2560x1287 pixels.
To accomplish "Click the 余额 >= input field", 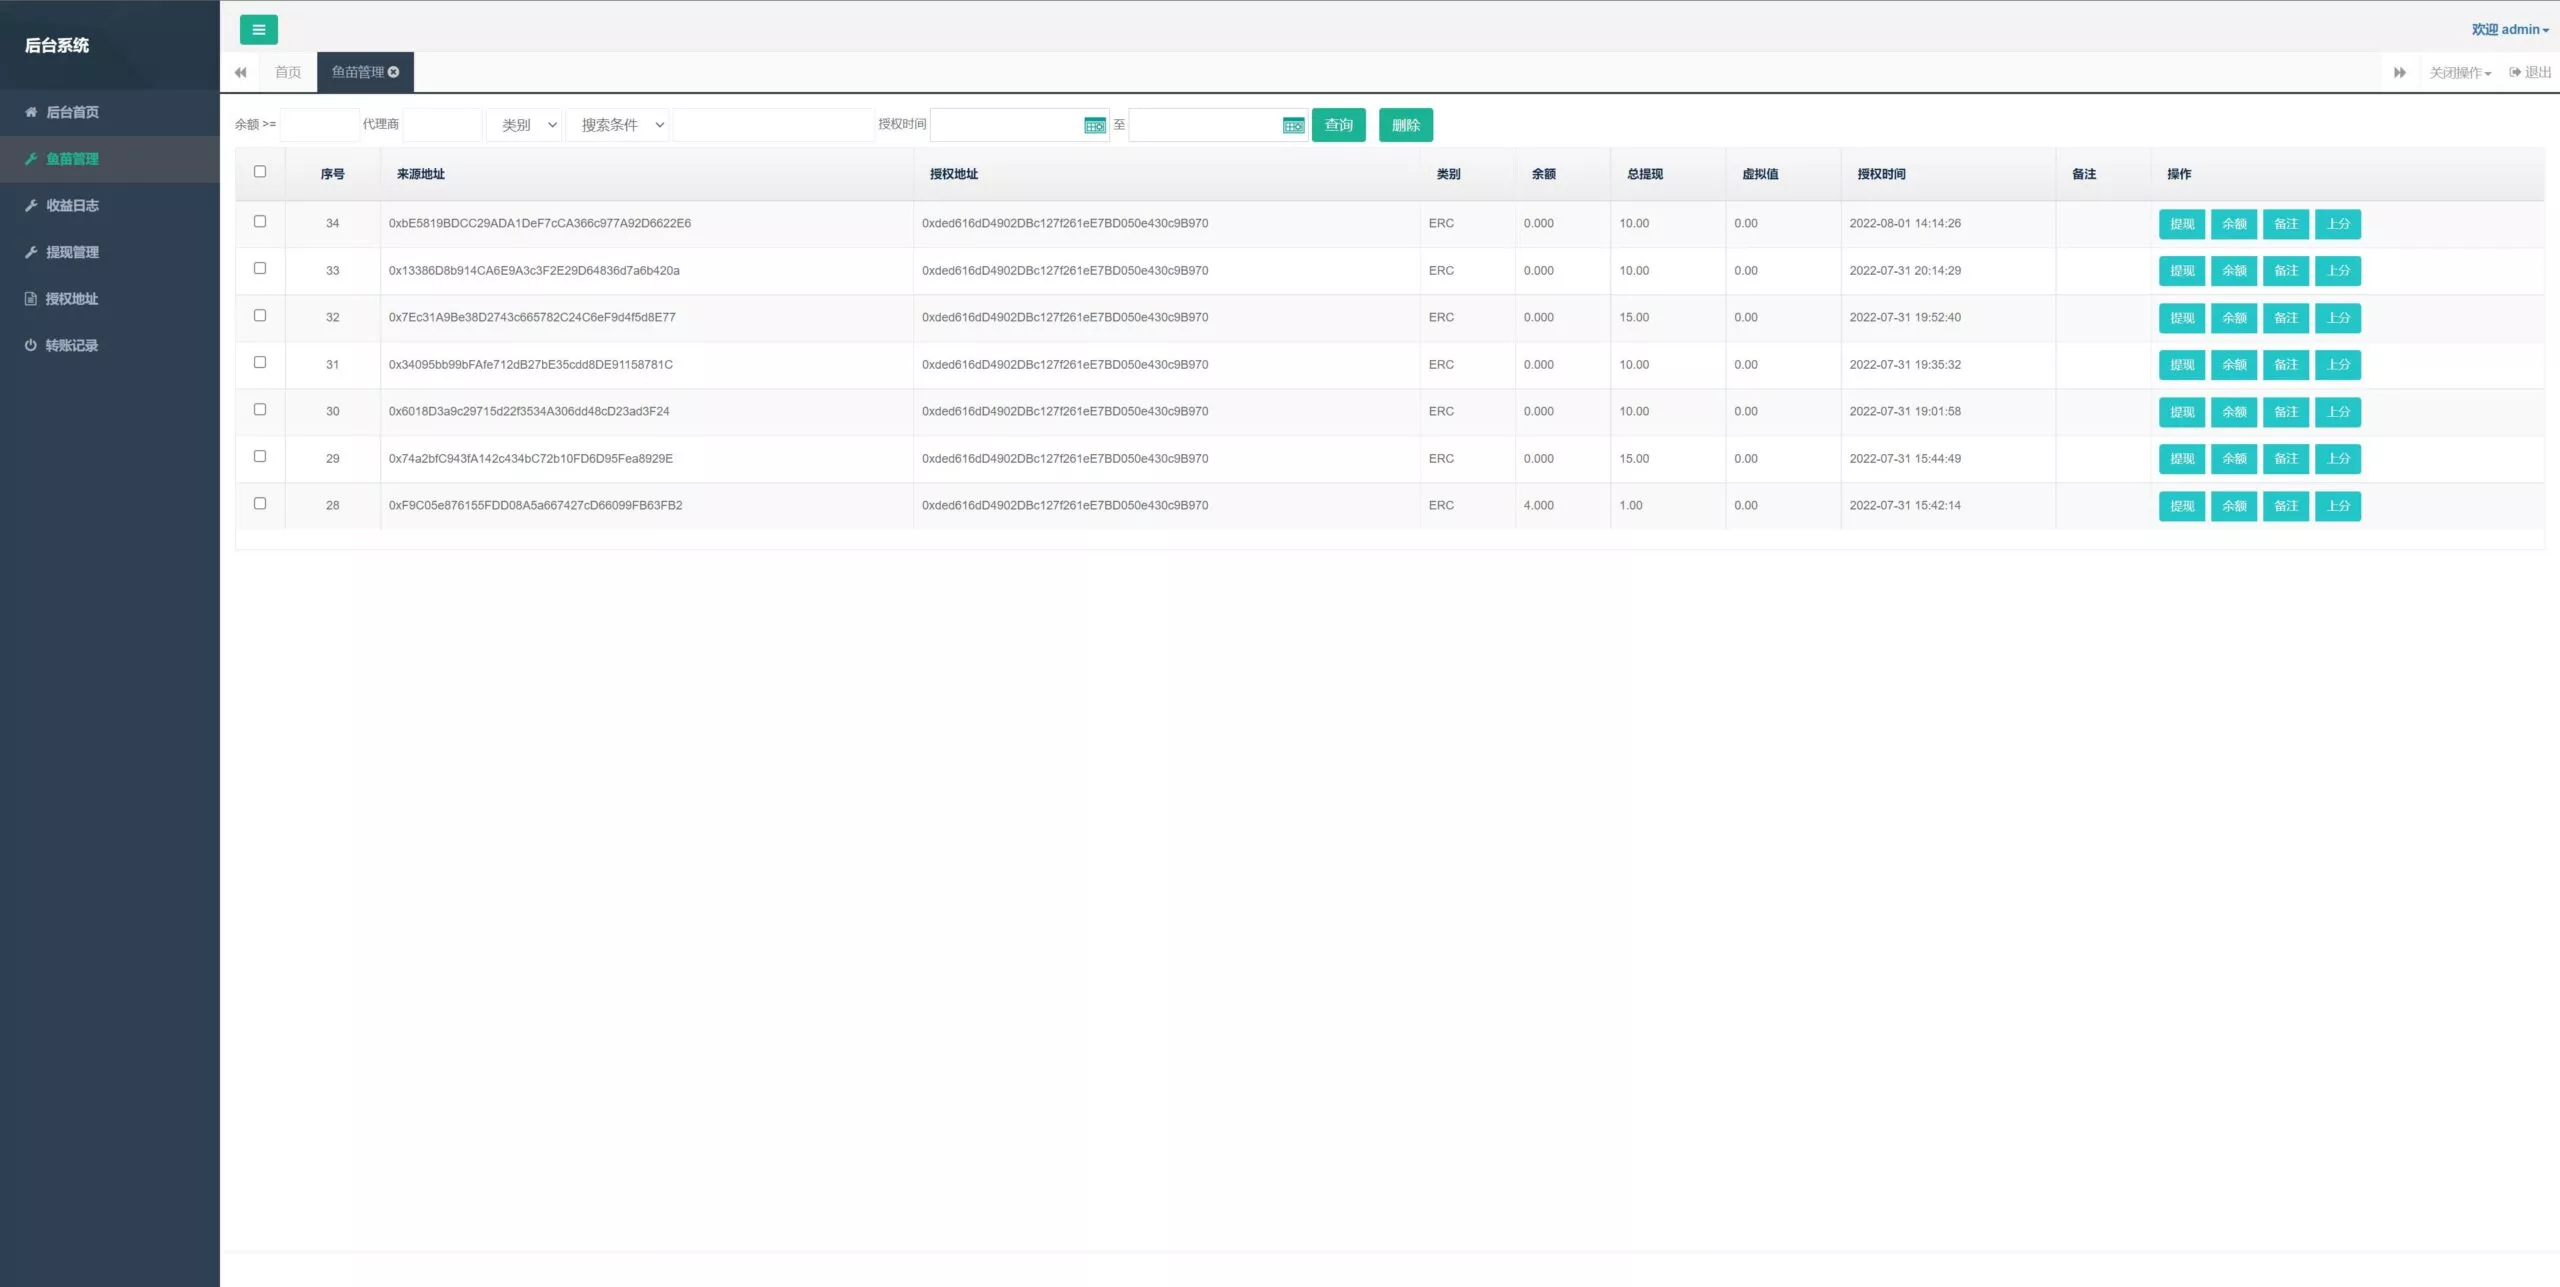I will tap(319, 125).
